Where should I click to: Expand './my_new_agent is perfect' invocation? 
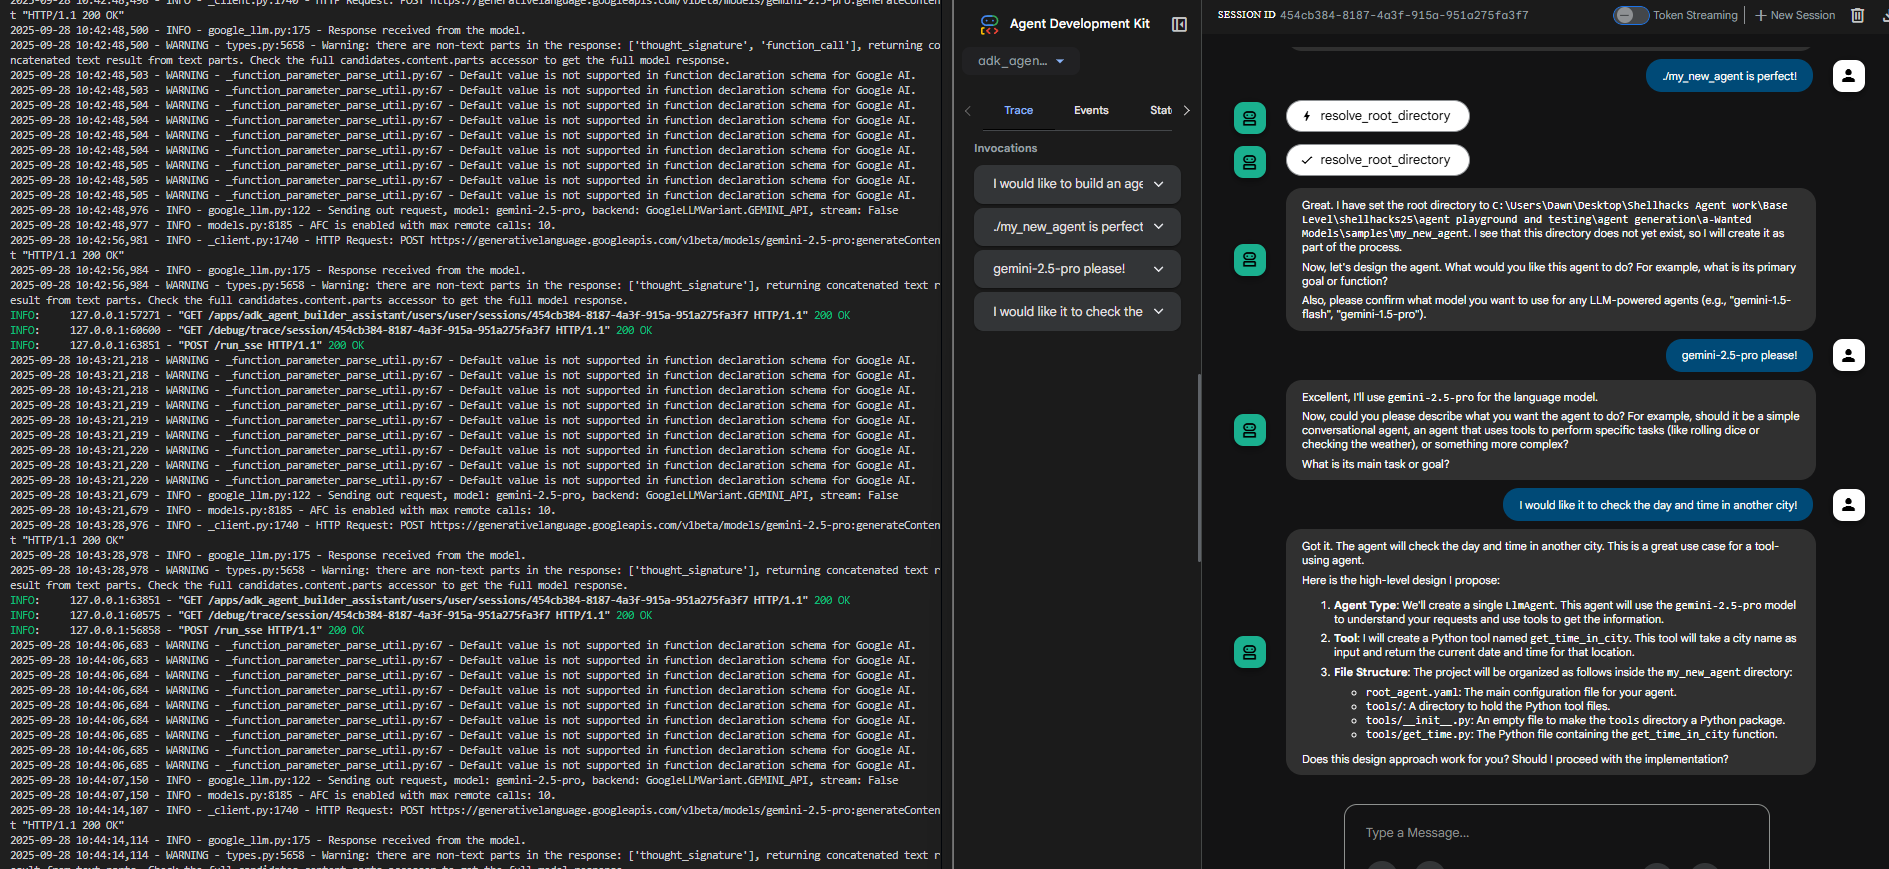point(1077,227)
